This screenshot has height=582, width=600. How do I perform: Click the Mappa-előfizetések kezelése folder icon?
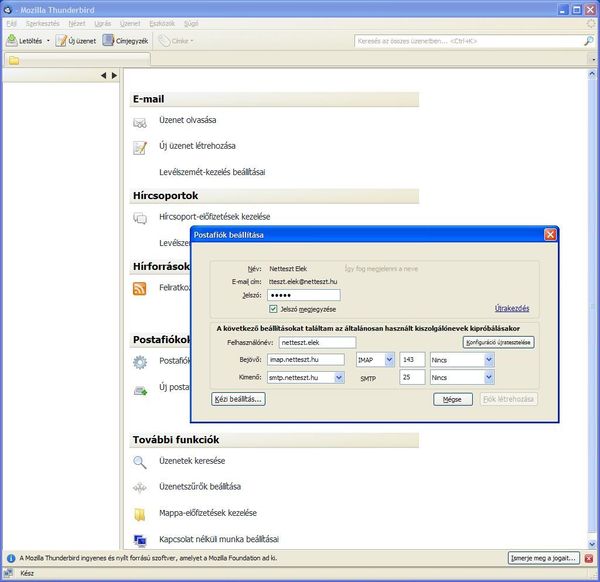tap(140, 514)
